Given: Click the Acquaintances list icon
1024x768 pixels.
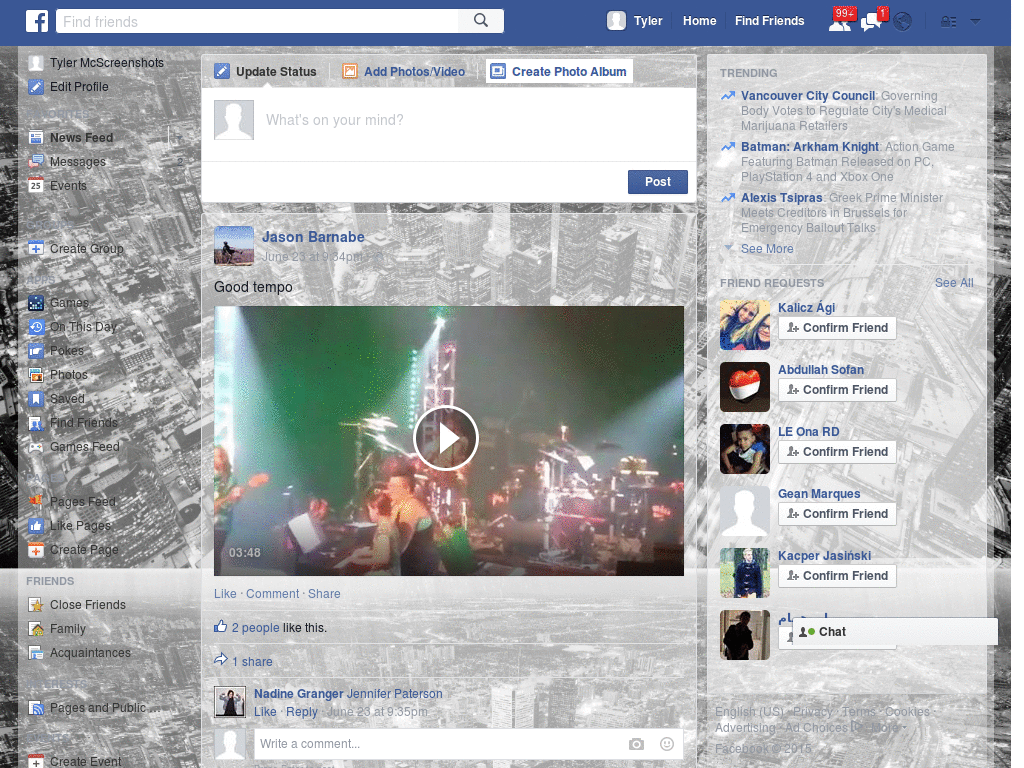Looking at the screenshot, I should click(x=36, y=652).
